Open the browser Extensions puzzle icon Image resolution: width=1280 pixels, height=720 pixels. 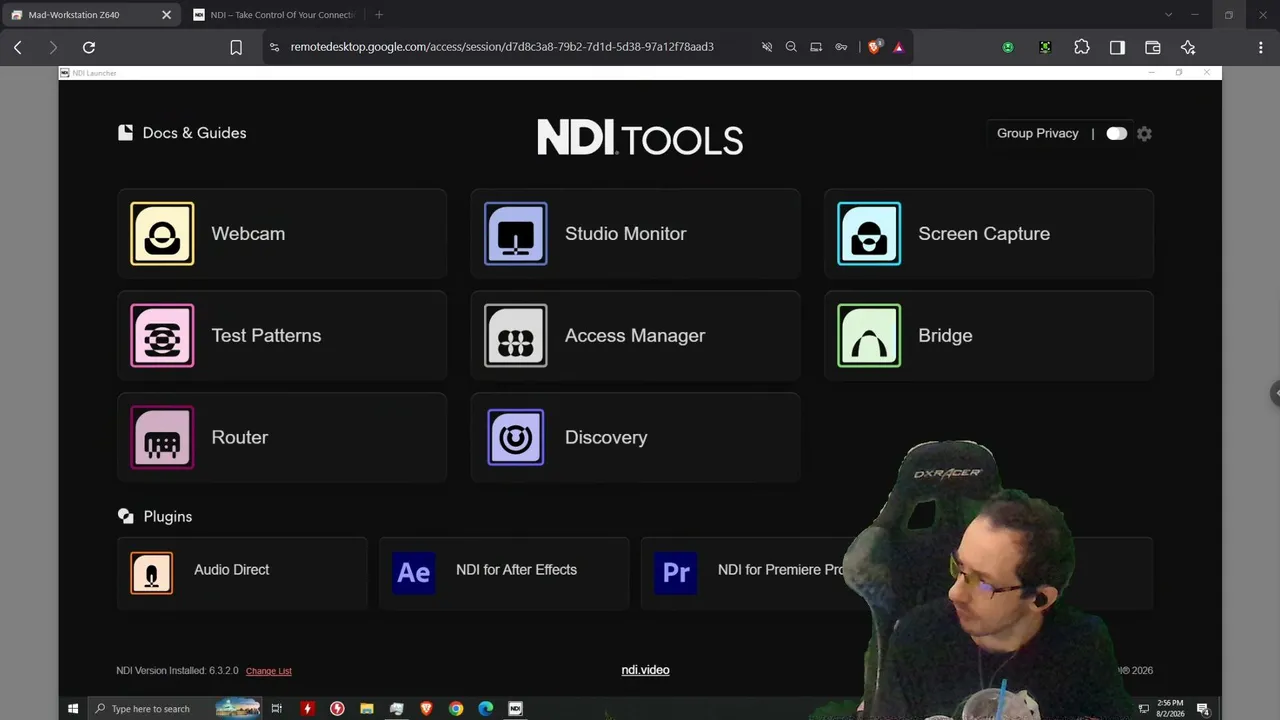(x=1082, y=47)
